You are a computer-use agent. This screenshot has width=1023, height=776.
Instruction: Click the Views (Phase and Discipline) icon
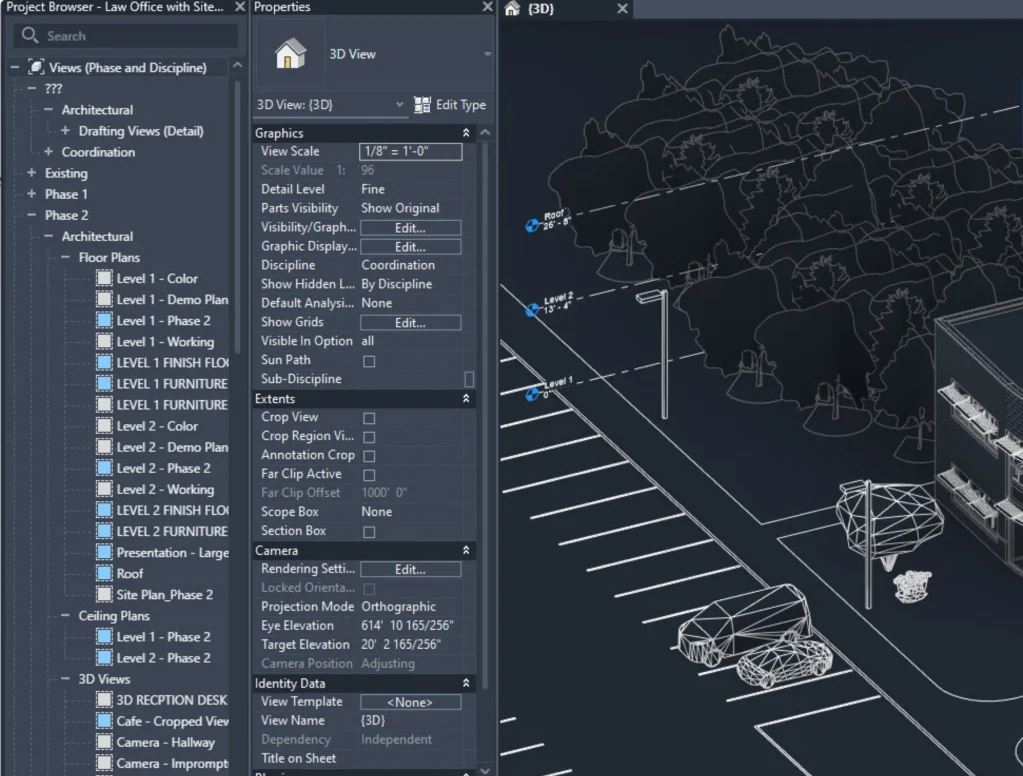36,67
